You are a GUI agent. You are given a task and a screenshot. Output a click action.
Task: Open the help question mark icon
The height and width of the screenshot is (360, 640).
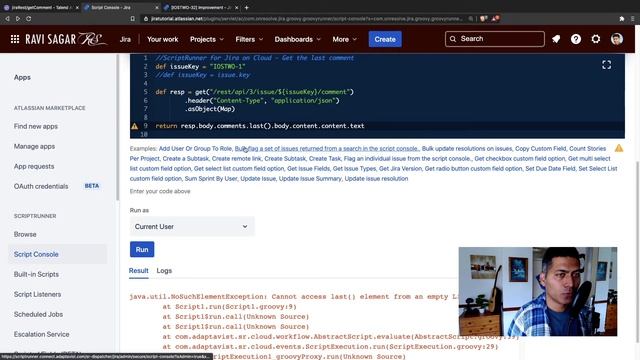[x=576, y=39]
